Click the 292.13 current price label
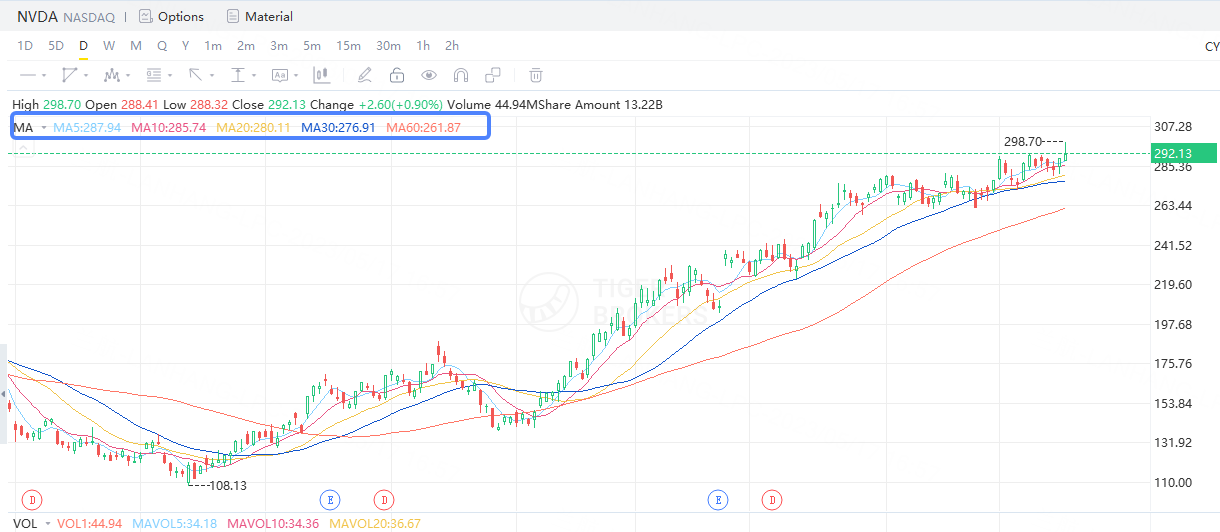The width and height of the screenshot is (1220, 532). click(x=1172, y=153)
